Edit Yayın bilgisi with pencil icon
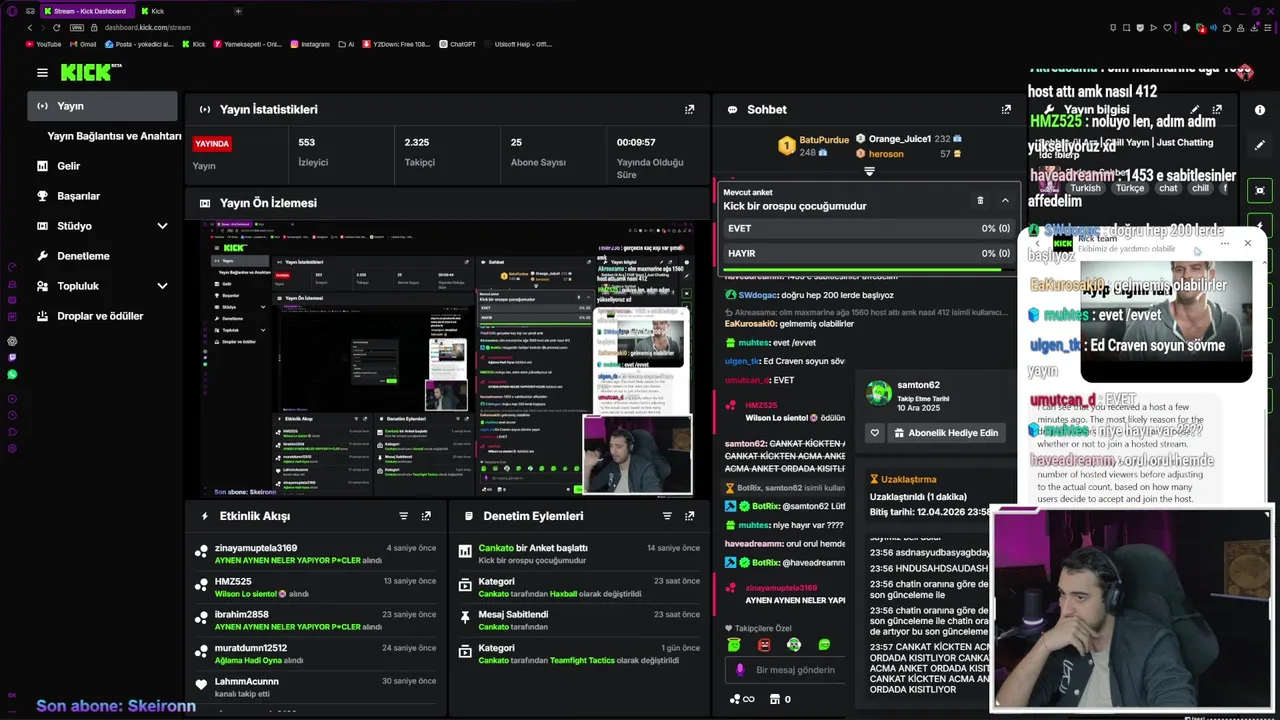 (x=1195, y=109)
